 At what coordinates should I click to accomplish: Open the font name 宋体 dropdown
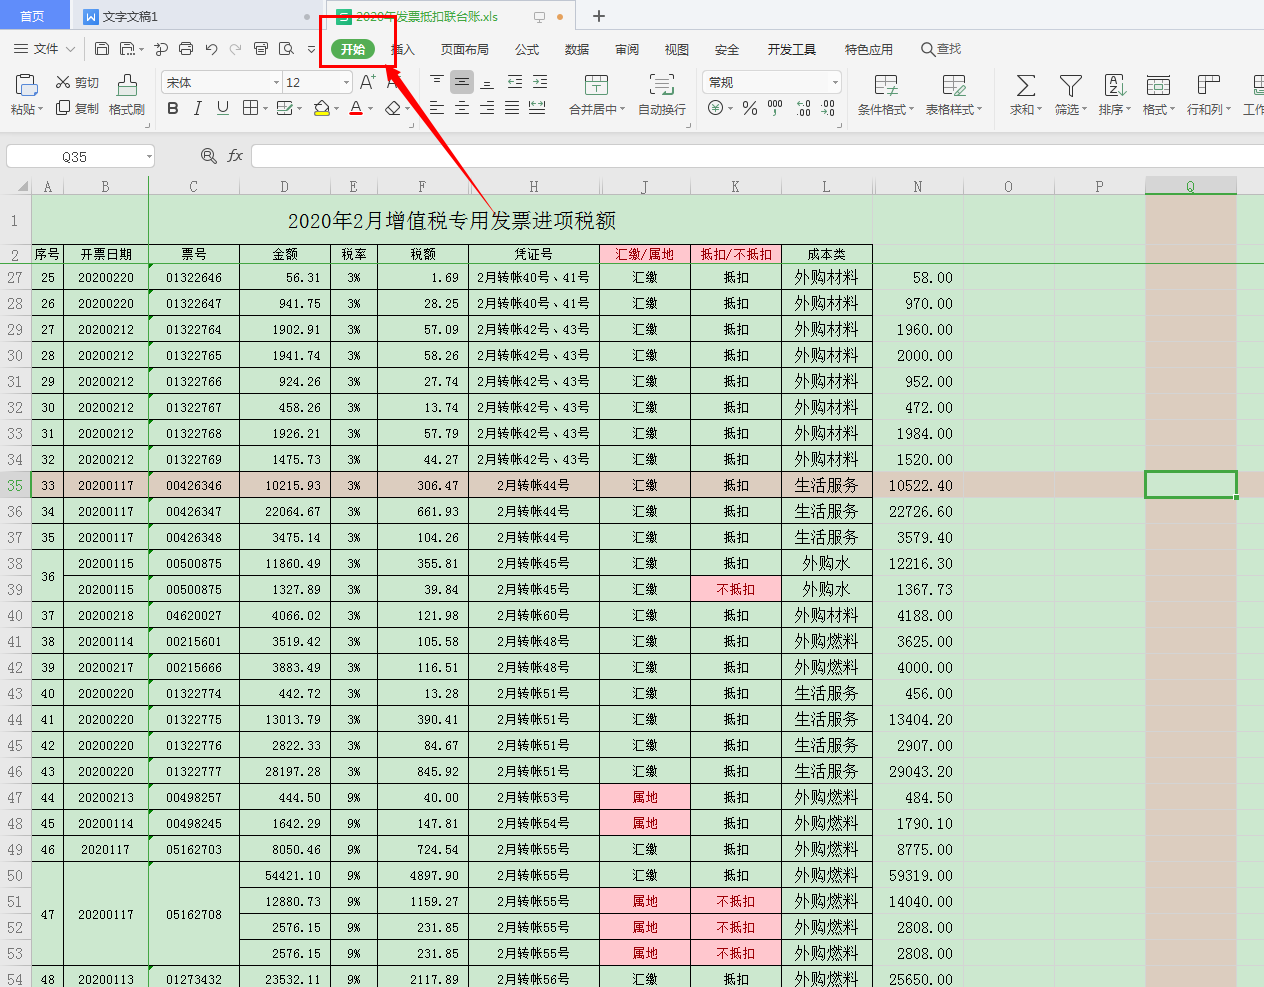276,82
